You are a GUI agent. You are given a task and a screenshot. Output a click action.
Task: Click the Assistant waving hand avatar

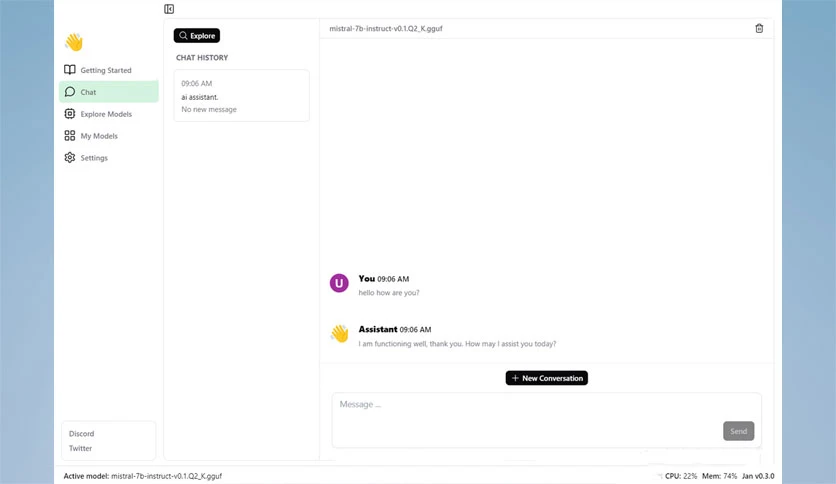pyautogui.click(x=339, y=334)
